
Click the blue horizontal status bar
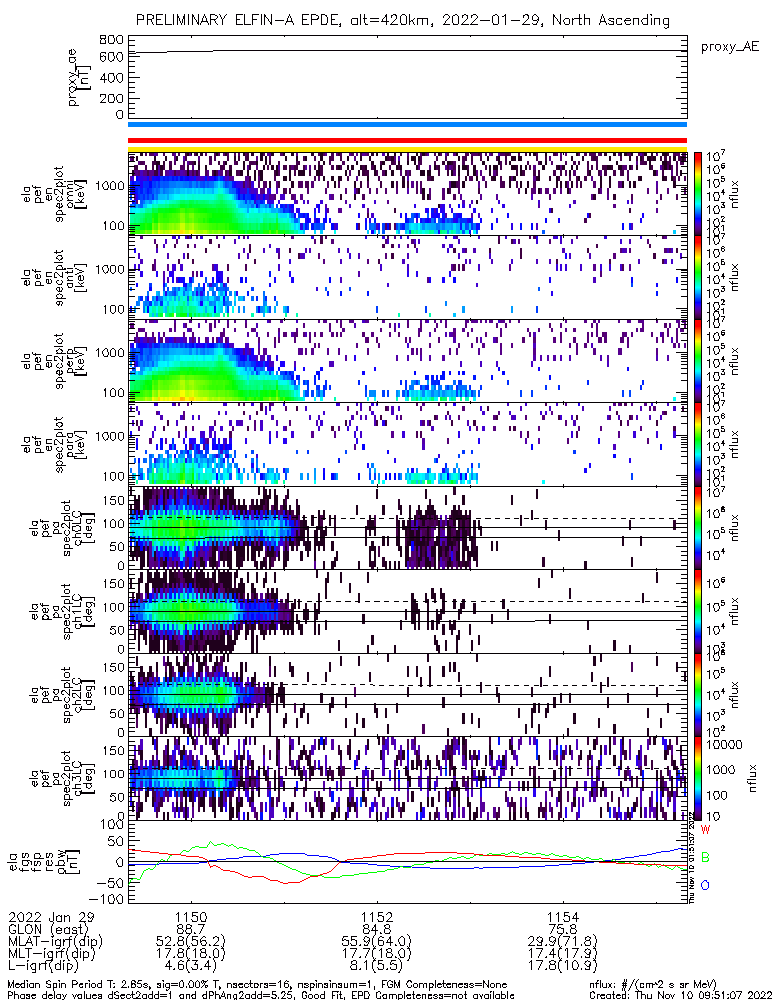click(408, 124)
